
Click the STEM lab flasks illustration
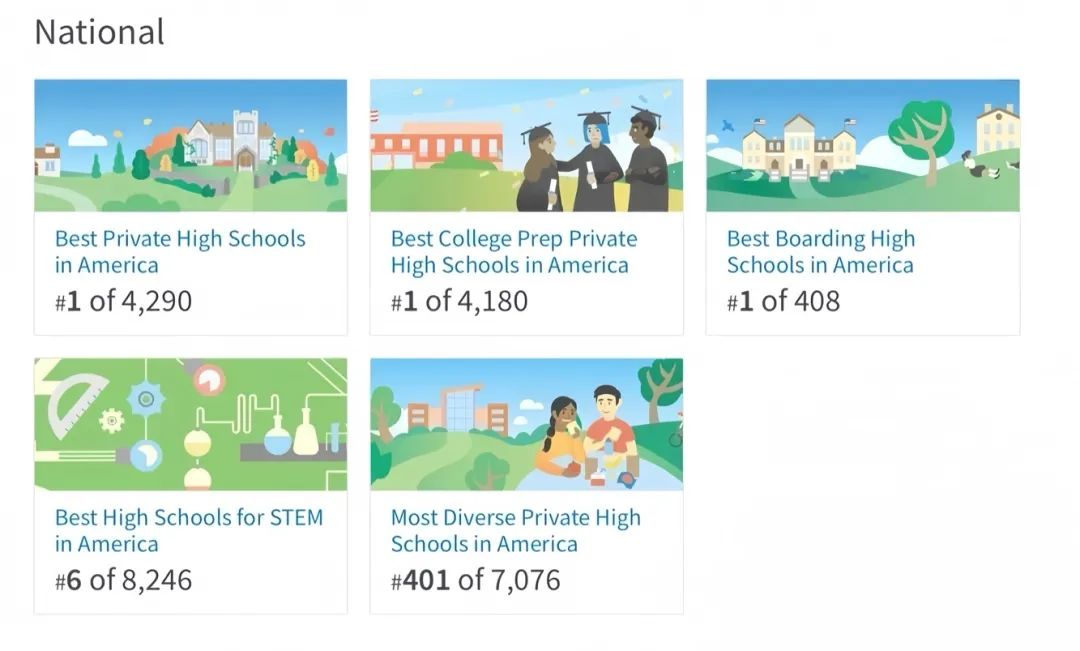(x=191, y=424)
